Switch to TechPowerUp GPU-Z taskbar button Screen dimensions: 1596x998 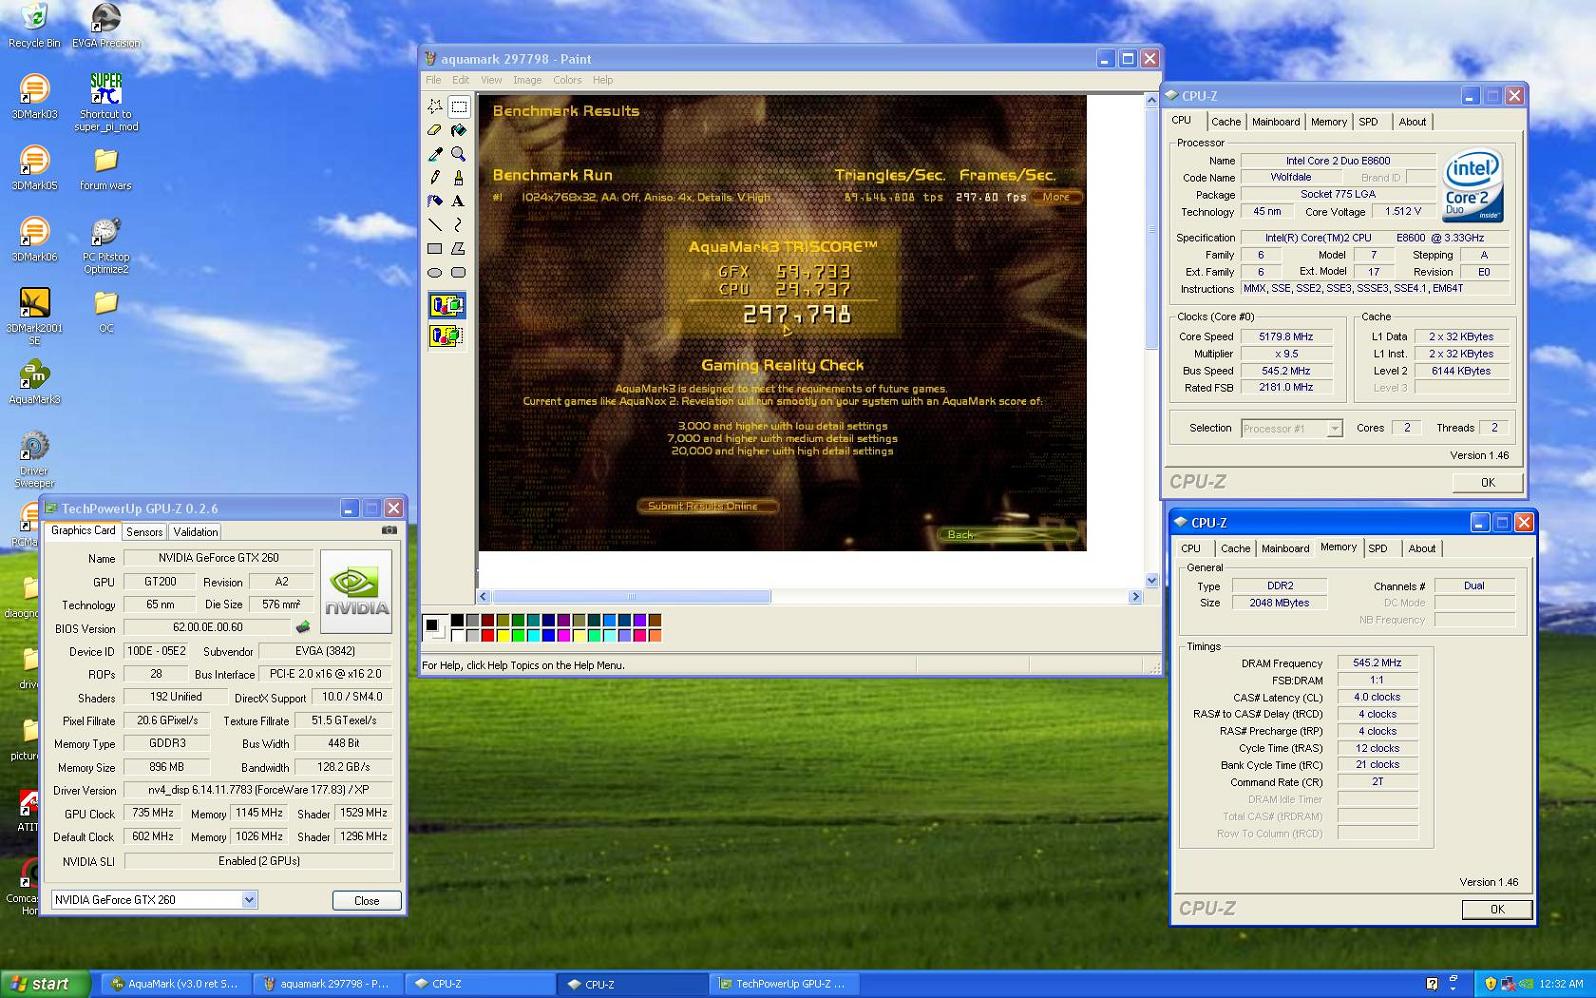(785, 984)
